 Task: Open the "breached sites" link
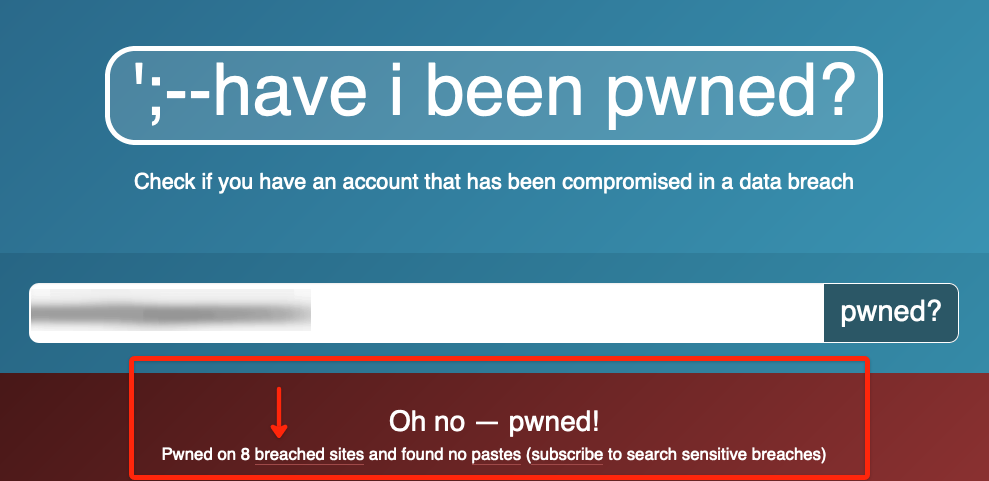click(x=309, y=455)
